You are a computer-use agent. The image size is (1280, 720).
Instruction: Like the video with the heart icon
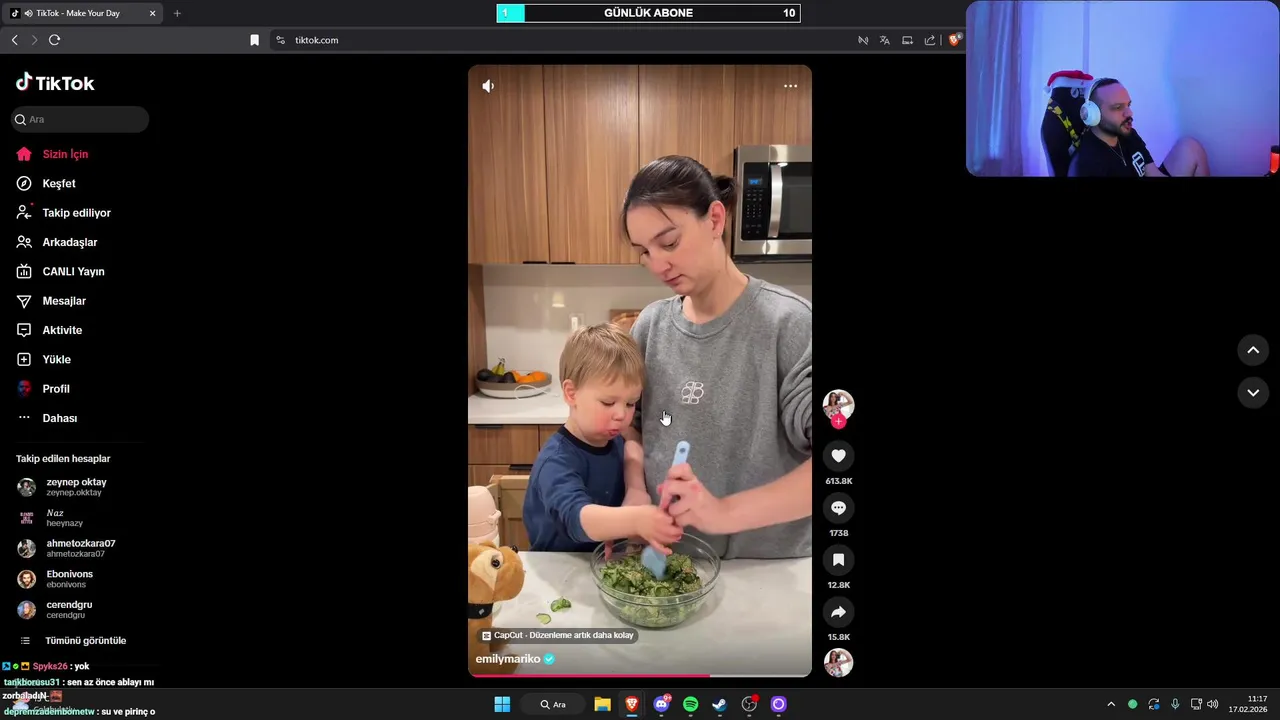point(838,456)
